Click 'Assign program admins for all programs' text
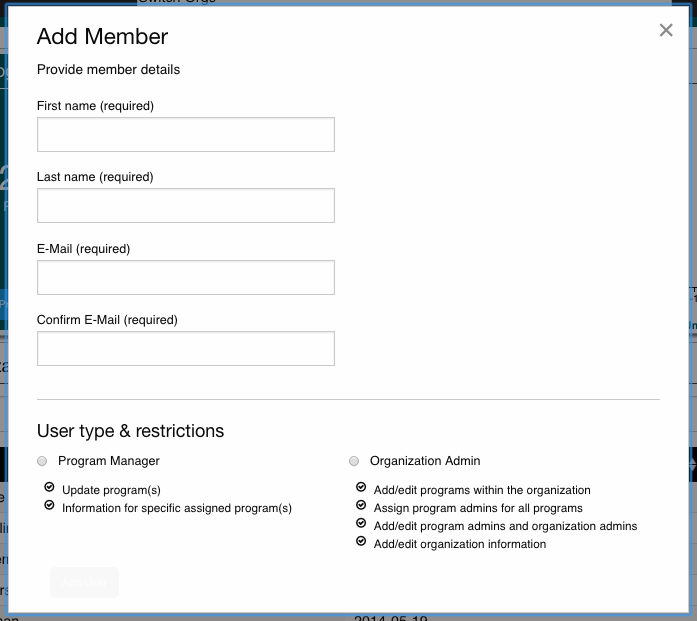Screen dimensions: 697x621 (478, 508)
